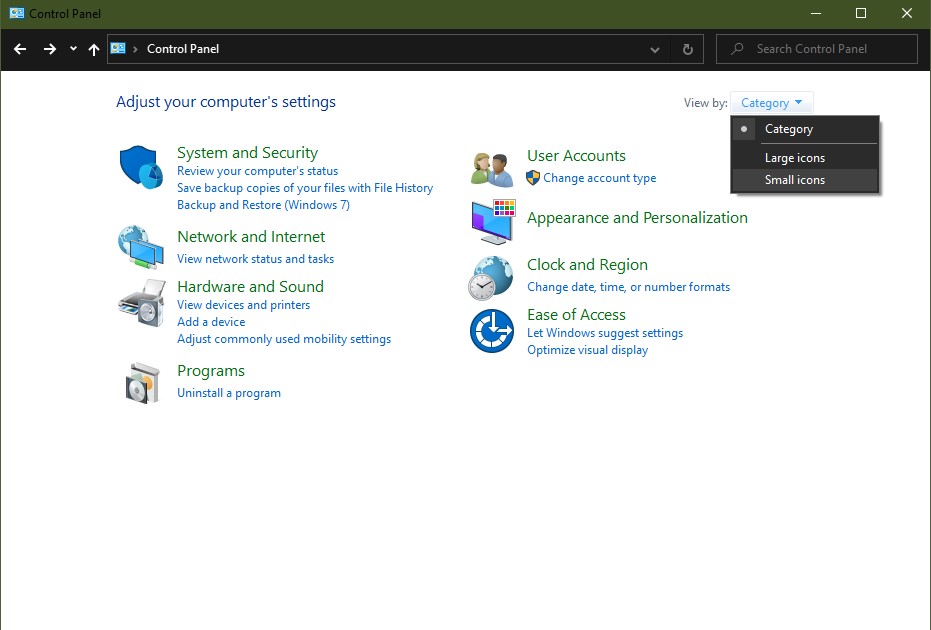
Task: Click the search magnifier icon
Action: click(737, 49)
